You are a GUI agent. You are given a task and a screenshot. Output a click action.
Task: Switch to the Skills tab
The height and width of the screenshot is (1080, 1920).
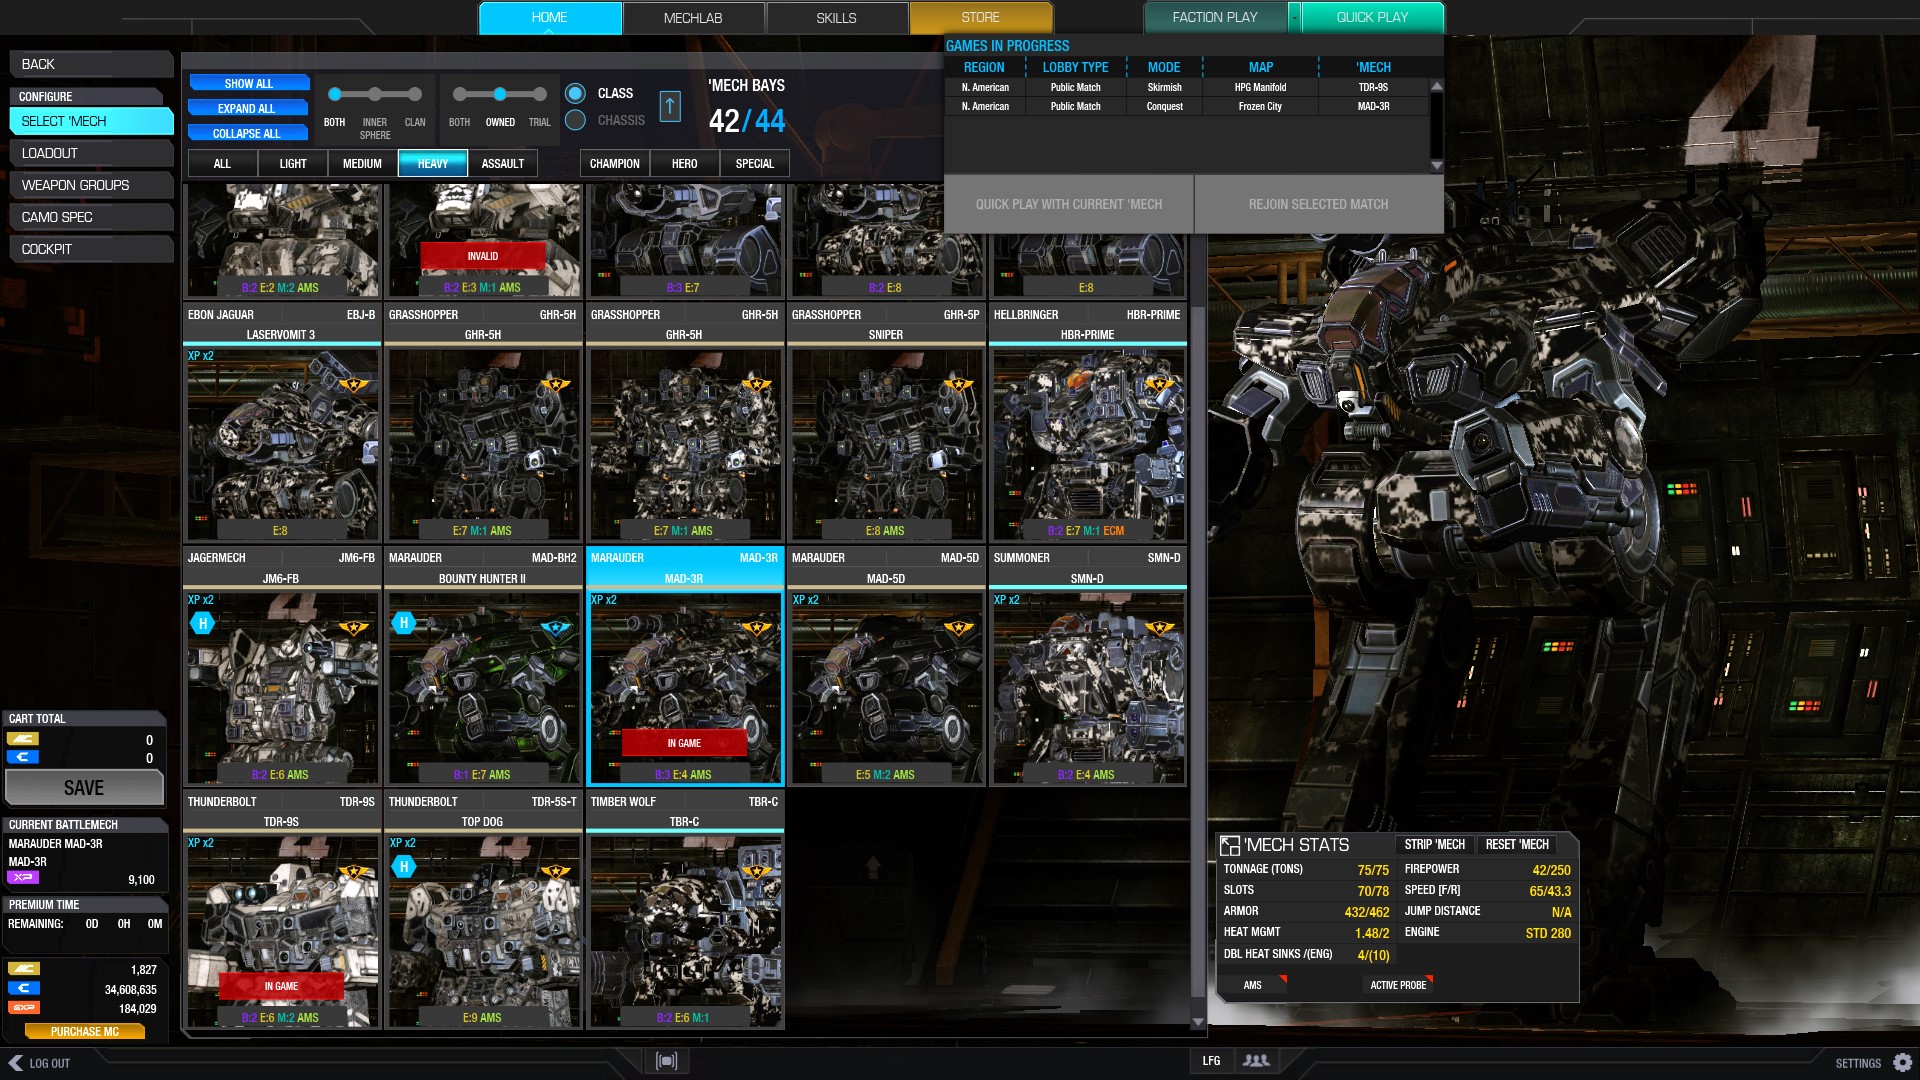click(836, 18)
